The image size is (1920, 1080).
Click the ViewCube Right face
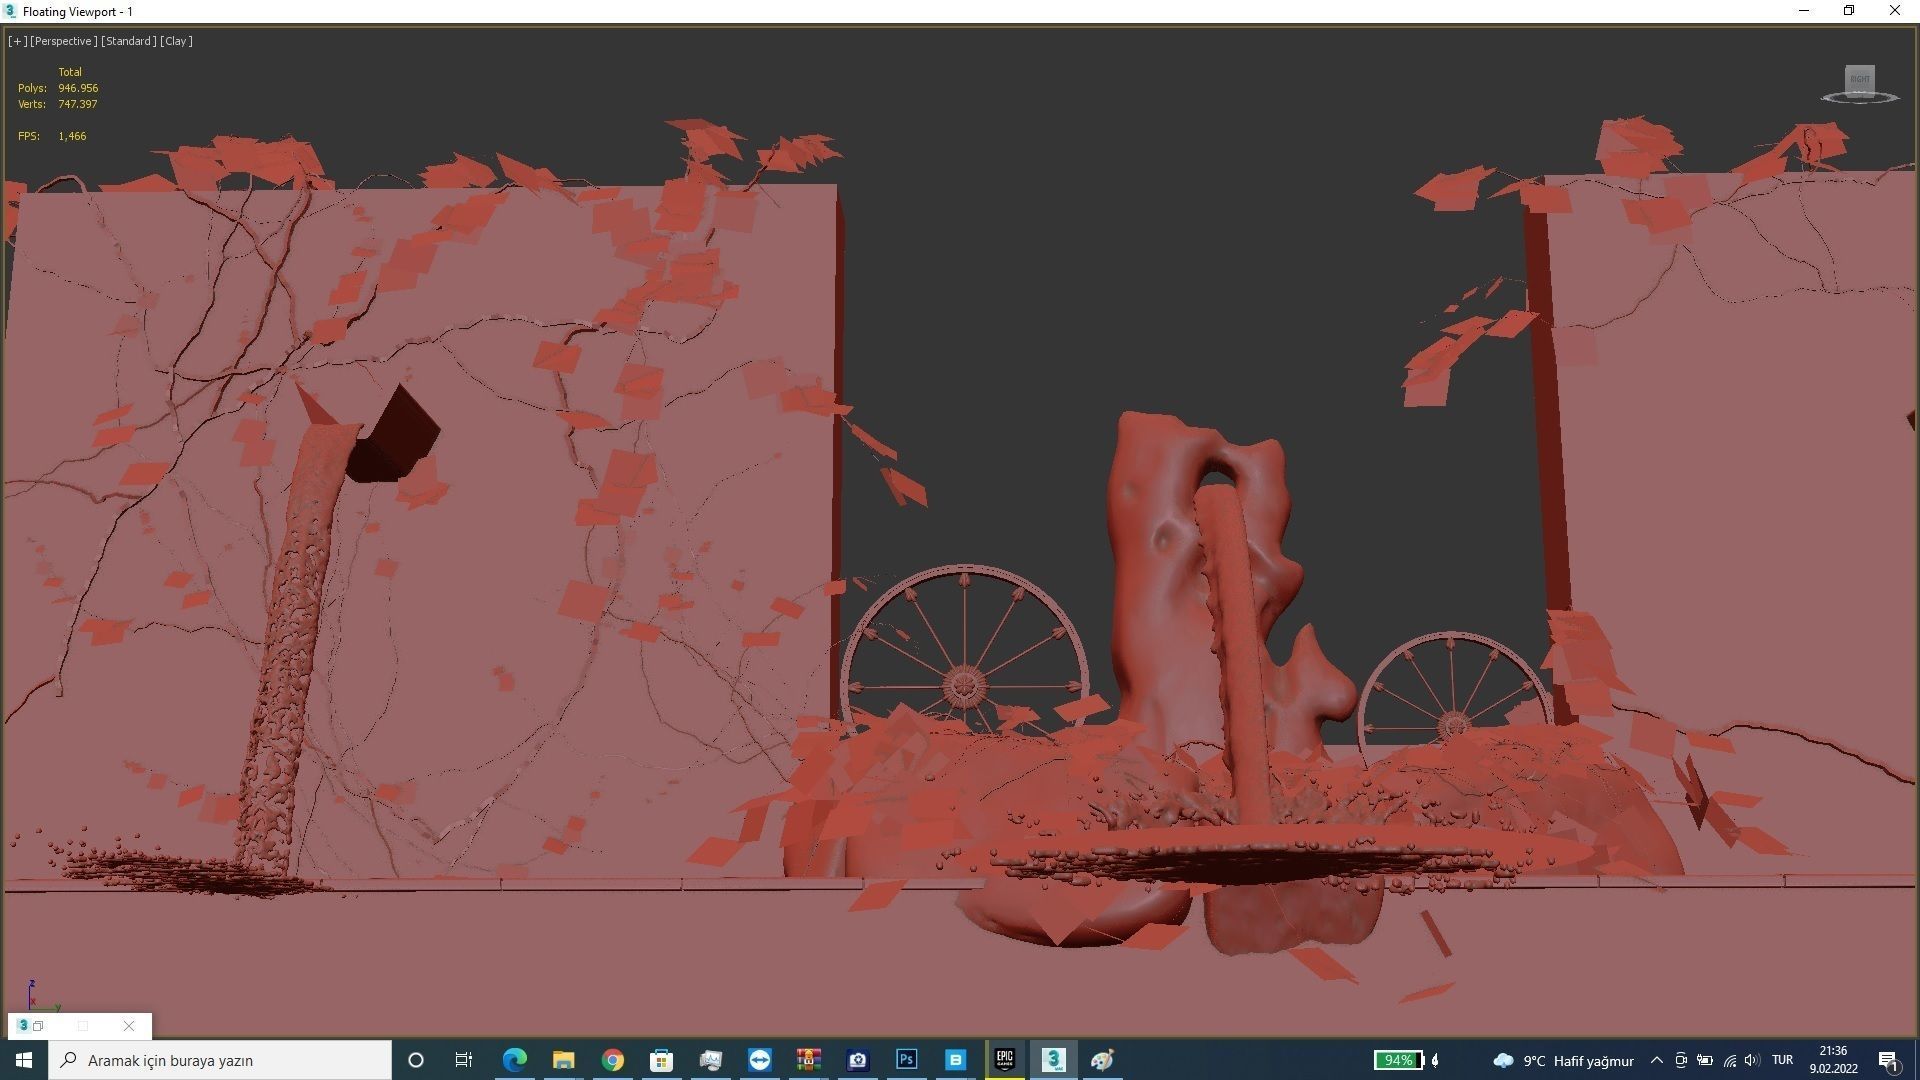[1859, 79]
